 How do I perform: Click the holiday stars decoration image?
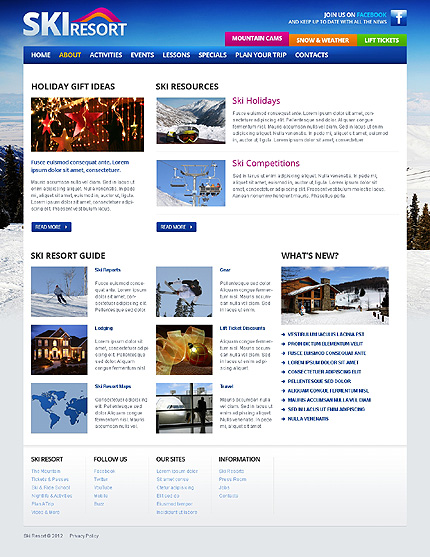point(87,125)
